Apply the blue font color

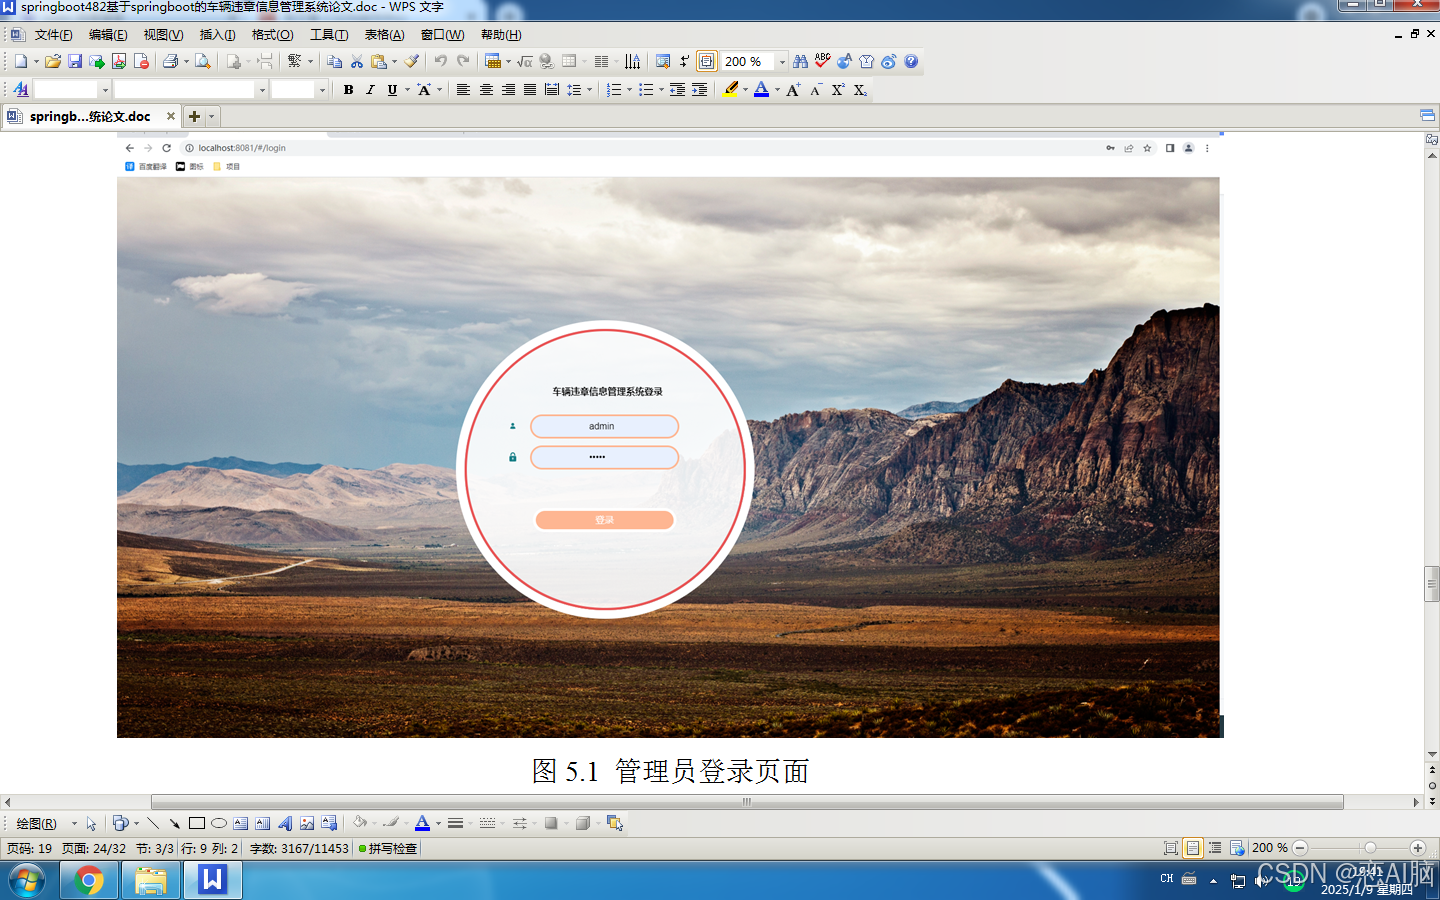click(762, 89)
